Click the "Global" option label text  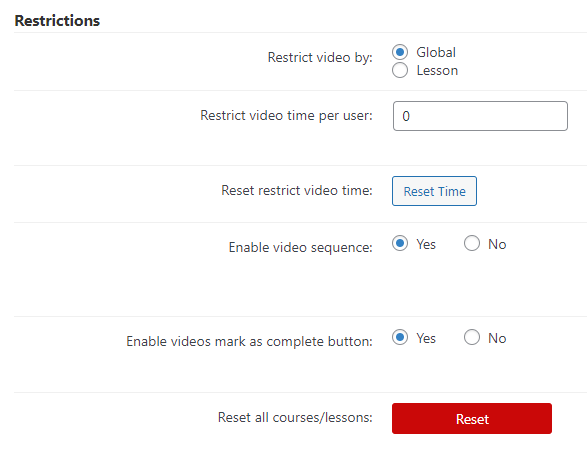[436, 52]
